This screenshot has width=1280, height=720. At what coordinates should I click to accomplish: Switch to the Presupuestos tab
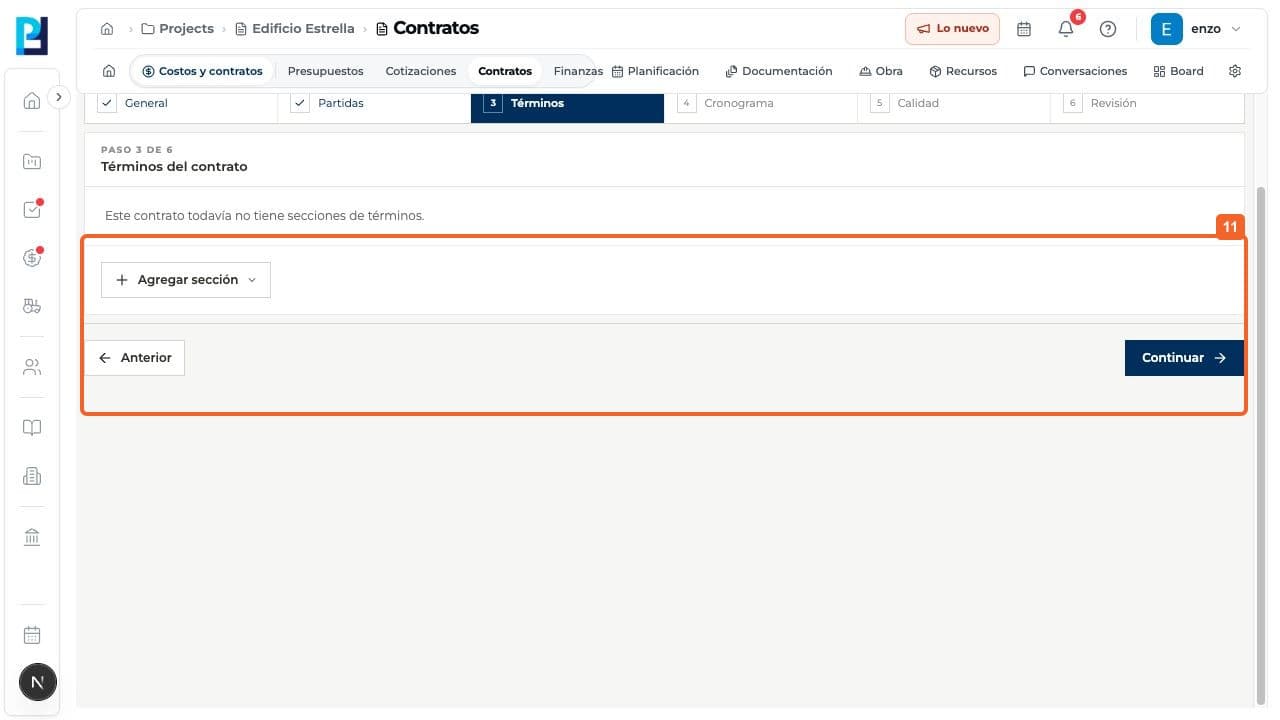click(325, 71)
